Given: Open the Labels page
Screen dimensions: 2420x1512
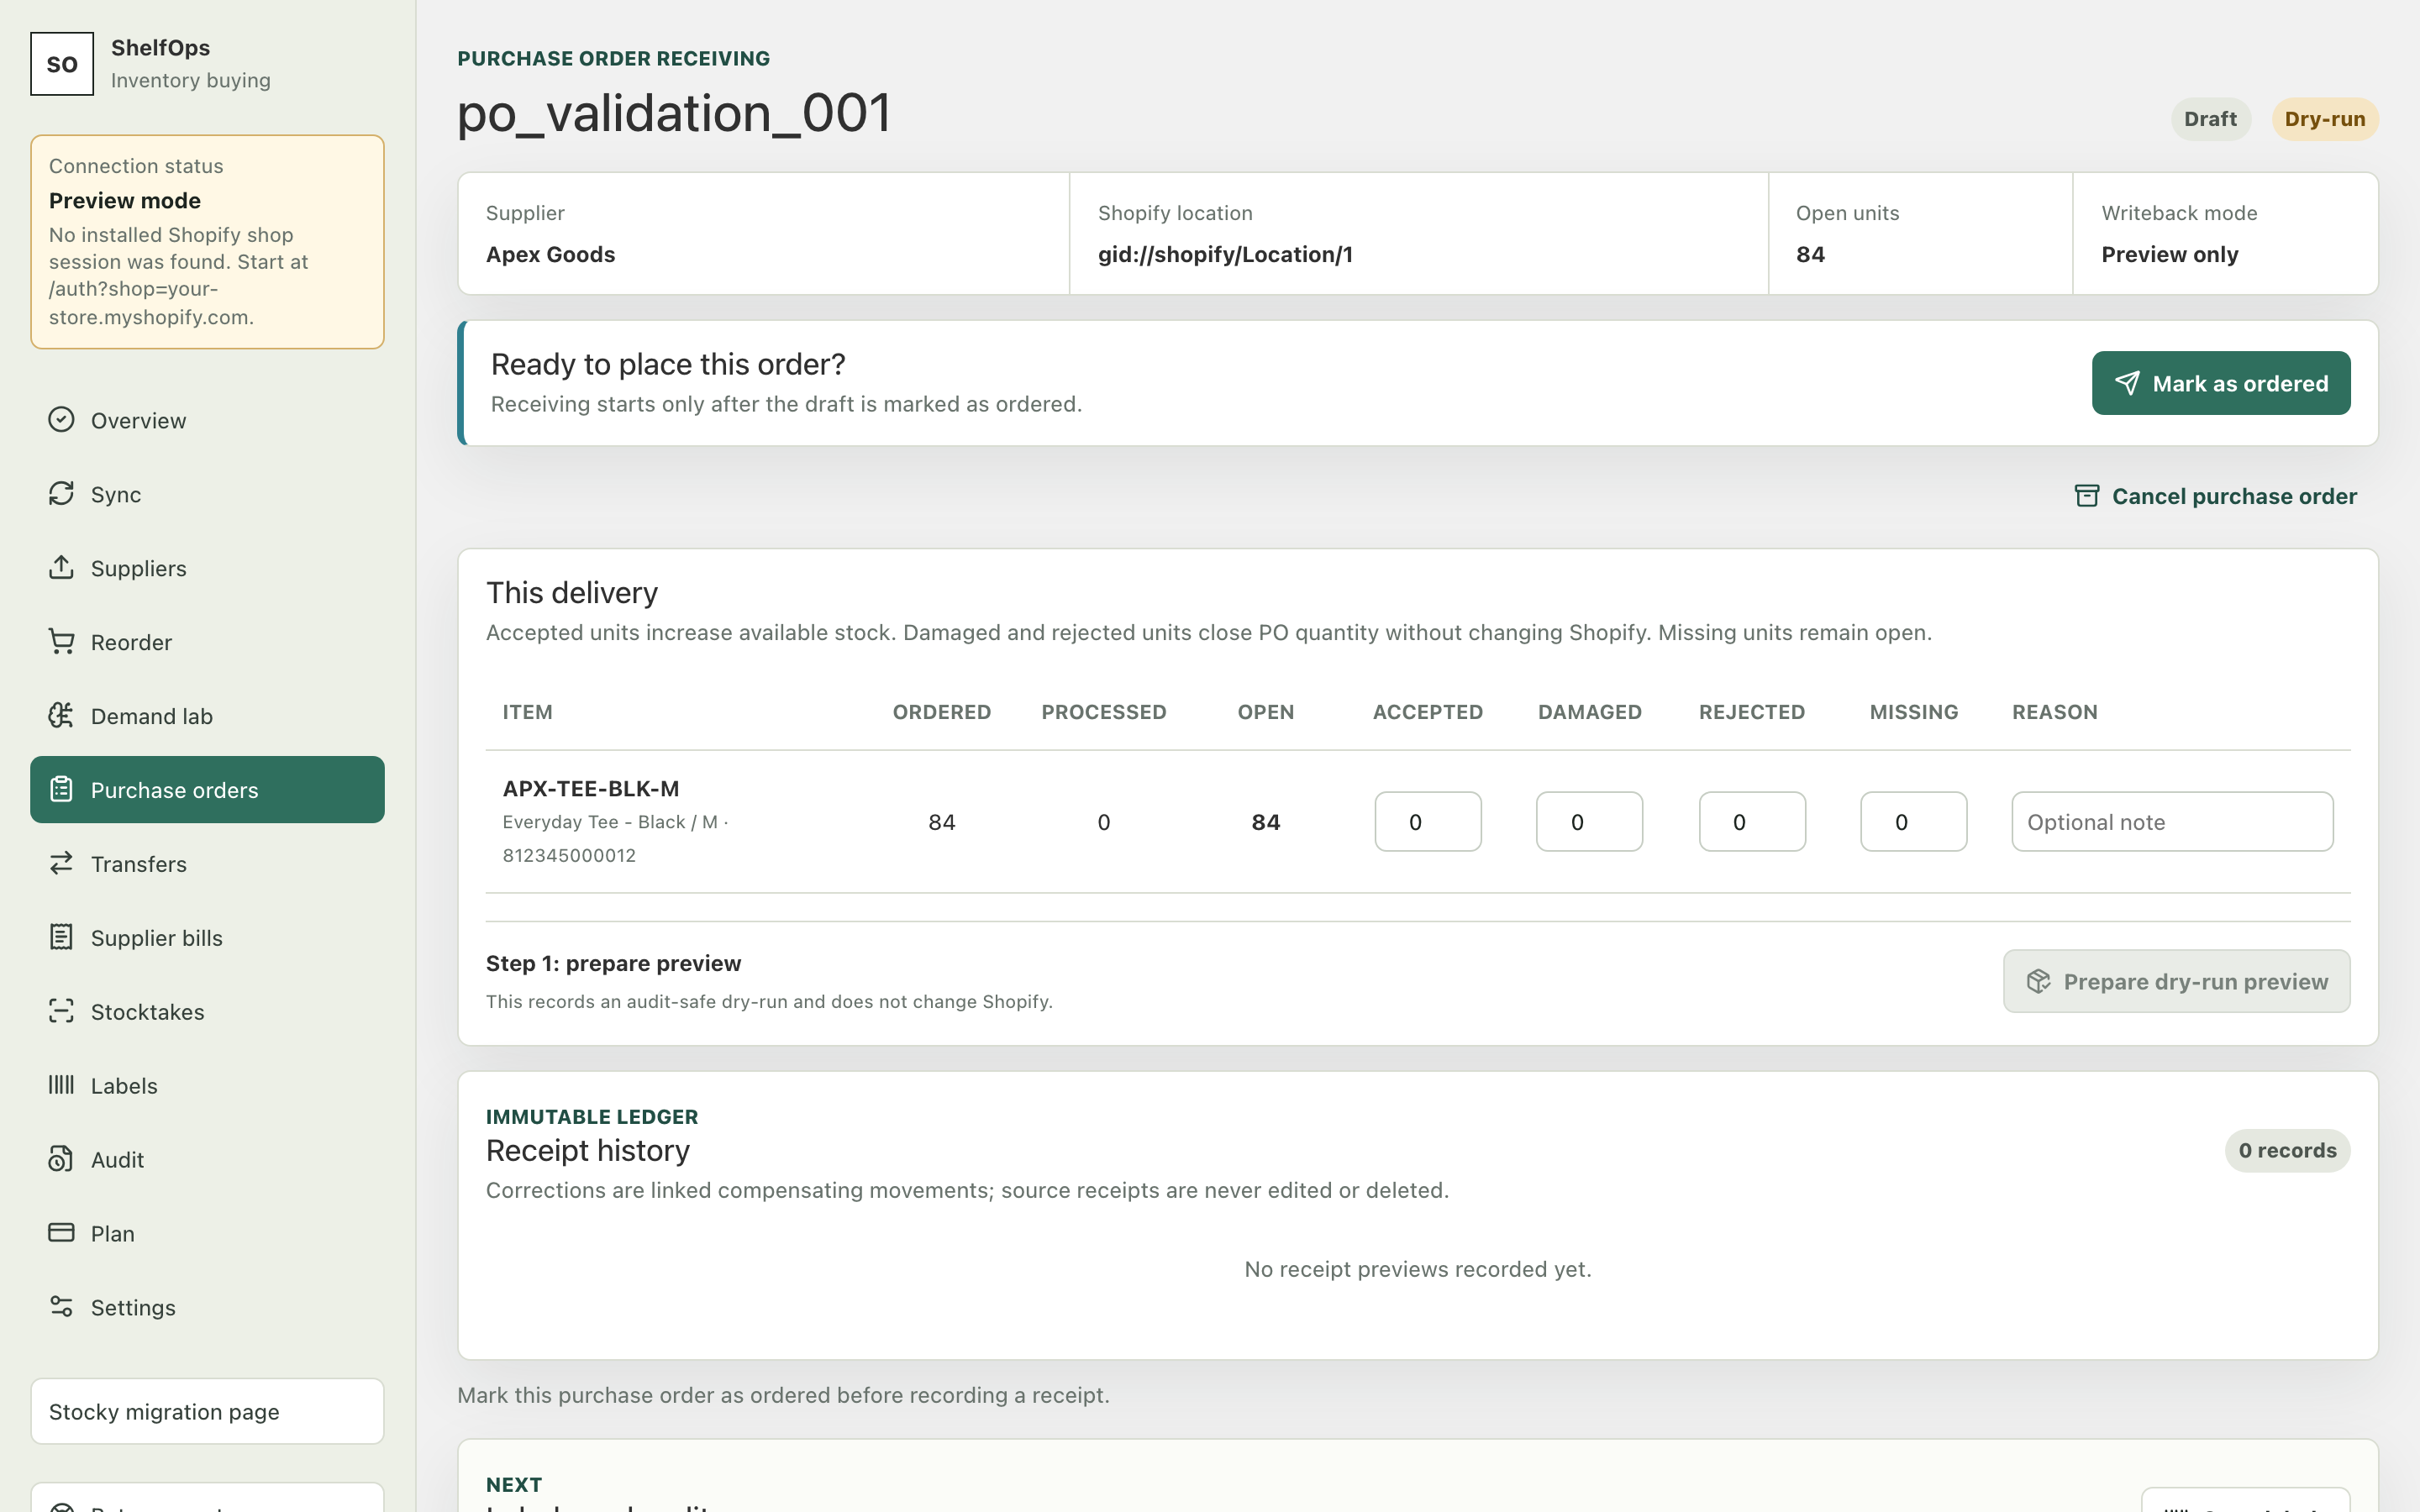Looking at the screenshot, I should 207,1086.
